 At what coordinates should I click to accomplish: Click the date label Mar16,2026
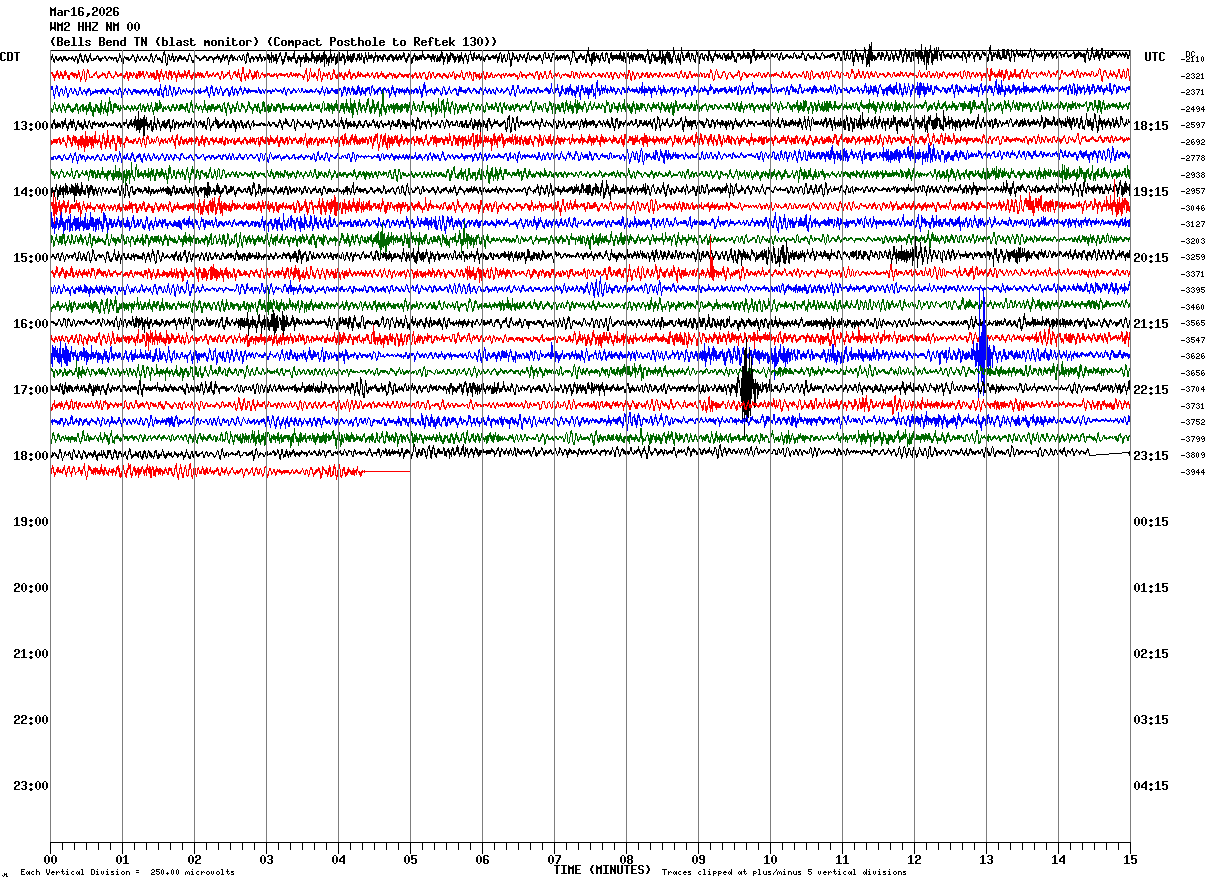pyautogui.click(x=84, y=12)
